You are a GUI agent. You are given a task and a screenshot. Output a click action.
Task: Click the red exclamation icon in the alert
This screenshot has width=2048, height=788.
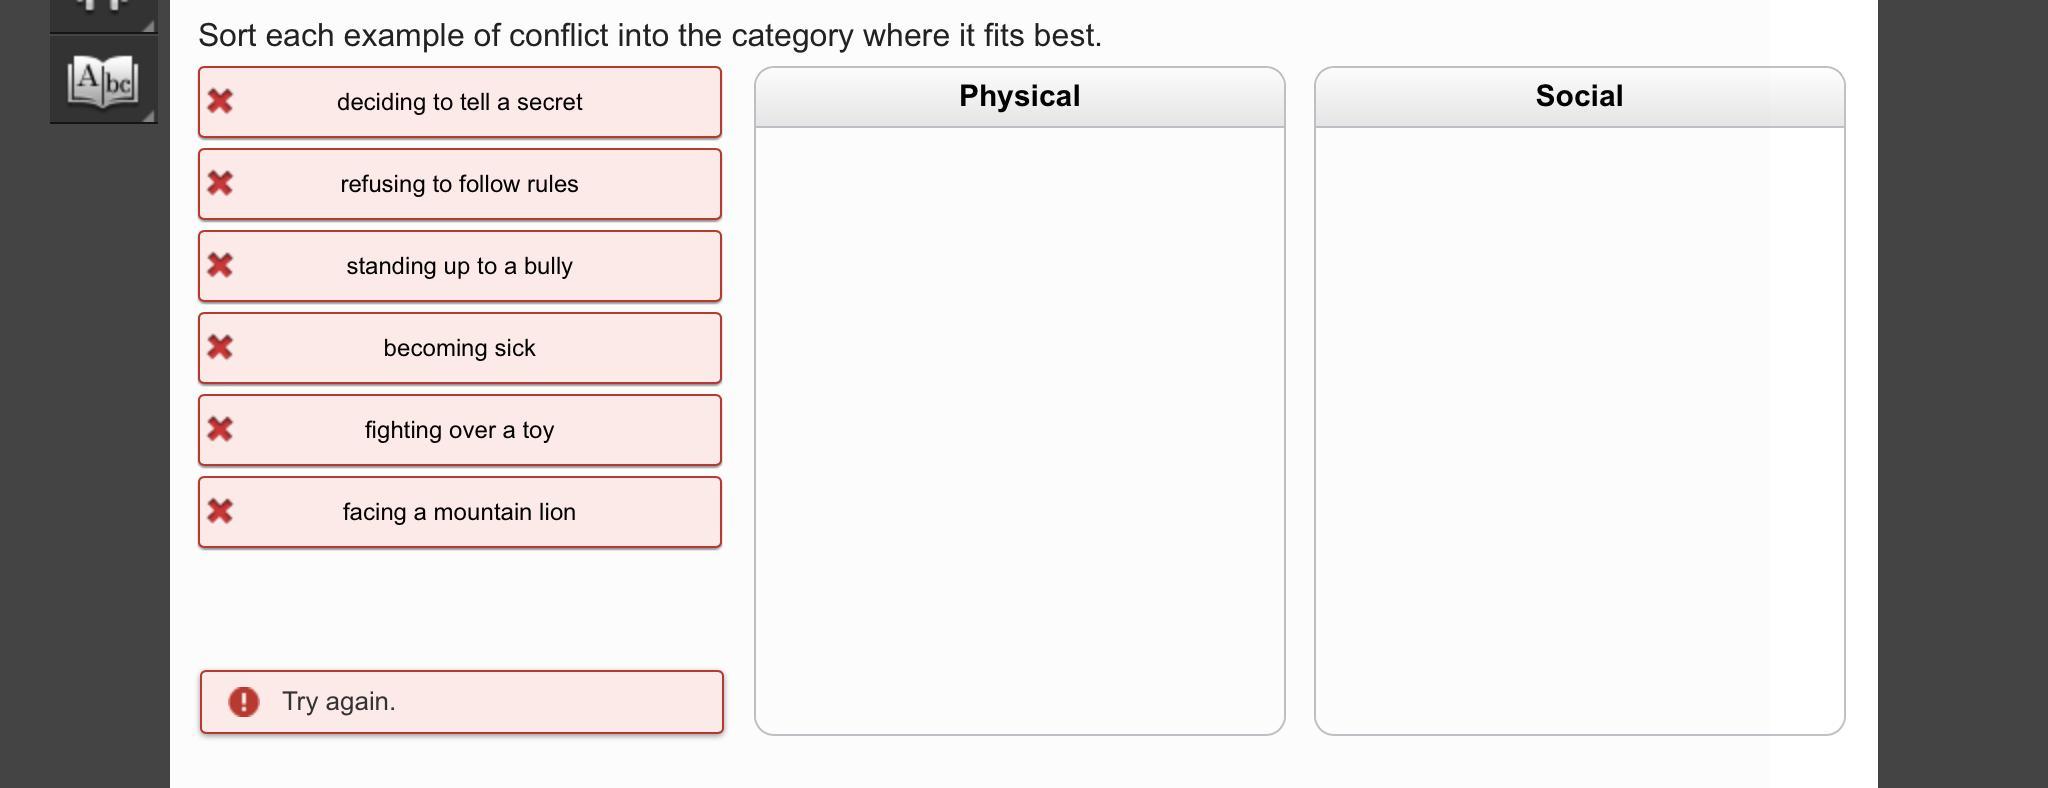244,702
